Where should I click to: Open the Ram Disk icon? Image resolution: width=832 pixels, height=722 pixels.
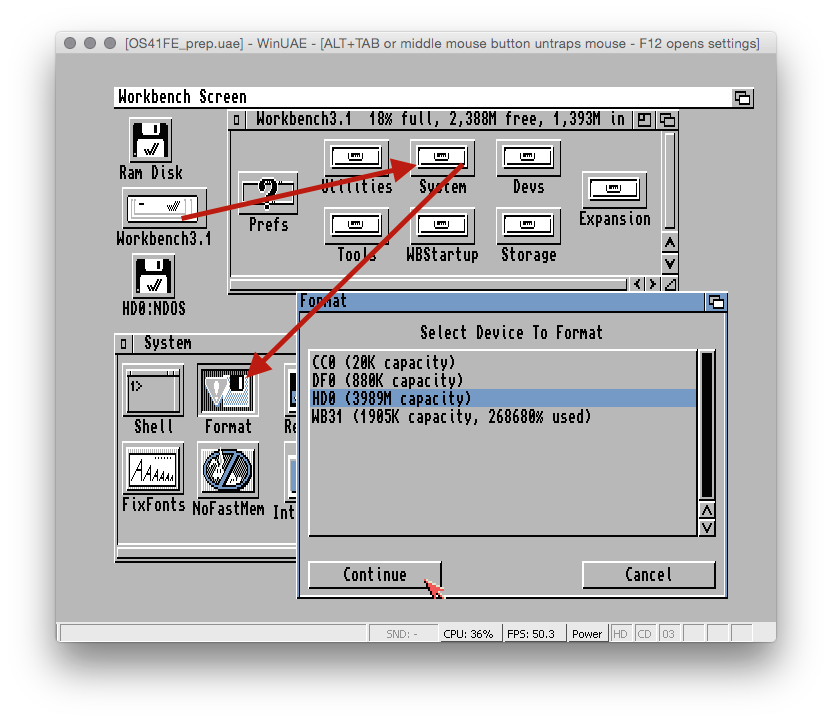[151, 140]
